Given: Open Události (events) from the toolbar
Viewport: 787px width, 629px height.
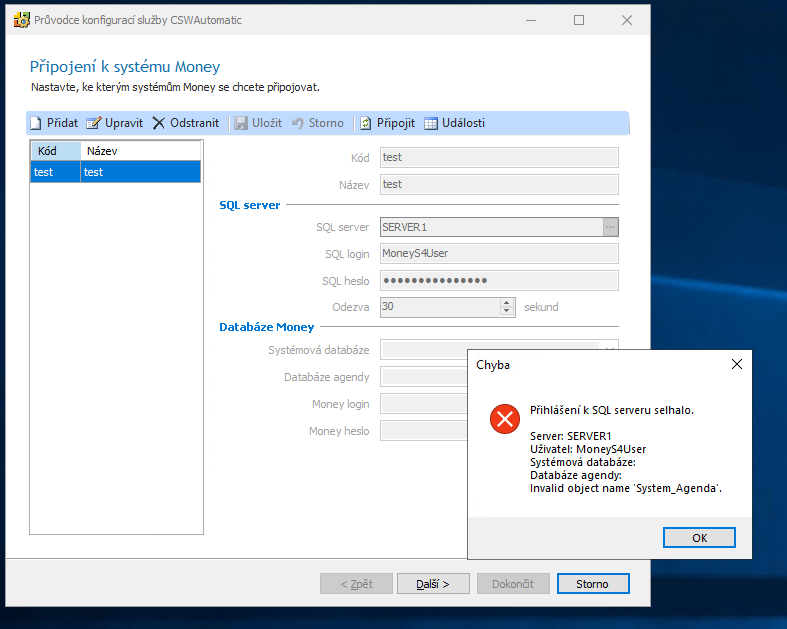Looking at the screenshot, I should click(431, 123).
